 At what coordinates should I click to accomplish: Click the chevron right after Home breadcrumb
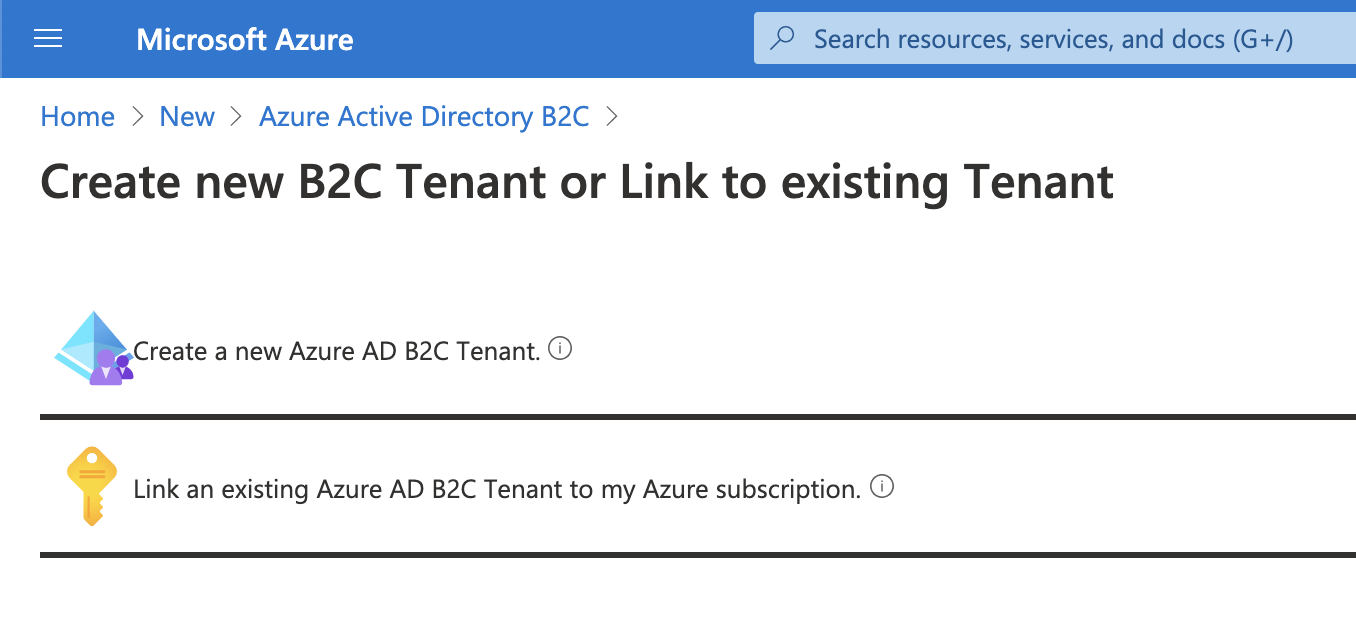pyautogui.click(x=137, y=117)
